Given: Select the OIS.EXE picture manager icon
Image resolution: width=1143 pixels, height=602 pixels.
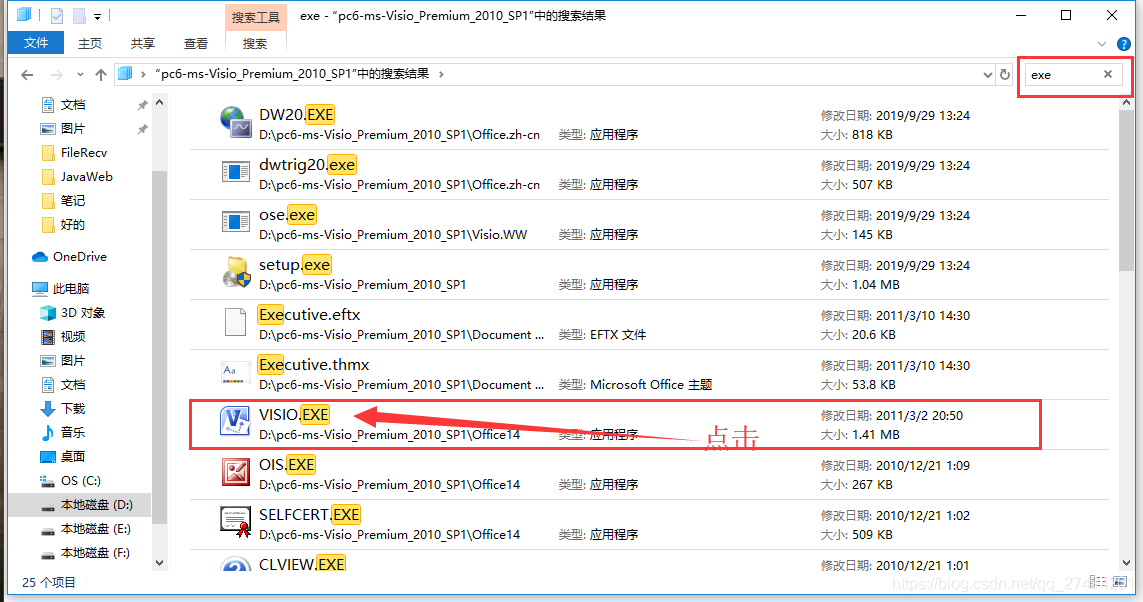Looking at the screenshot, I should tap(235, 472).
